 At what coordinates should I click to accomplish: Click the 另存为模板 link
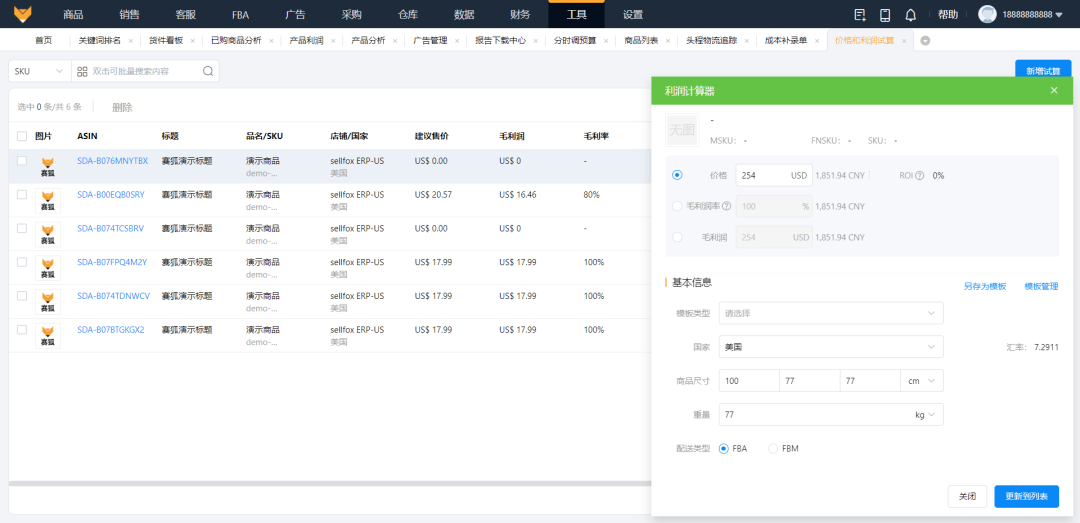click(984, 286)
